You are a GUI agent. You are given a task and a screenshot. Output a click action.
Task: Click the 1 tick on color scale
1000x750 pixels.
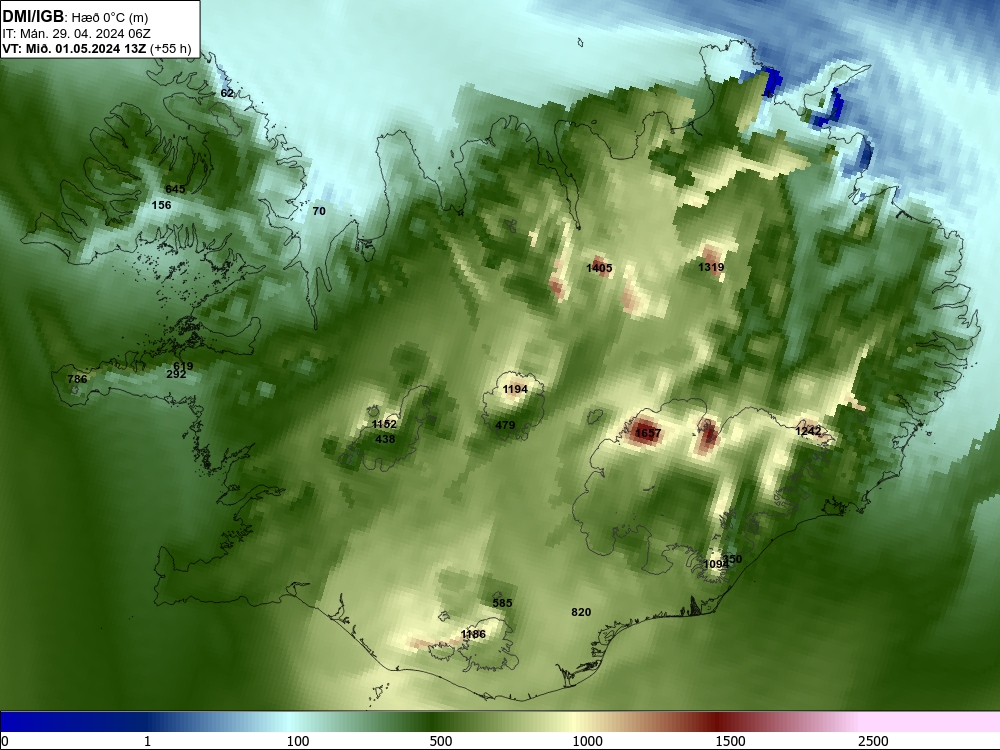tap(147, 741)
